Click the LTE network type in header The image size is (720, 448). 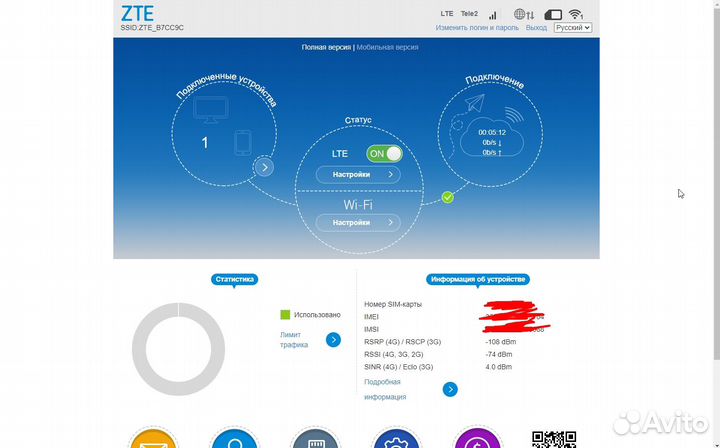pos(447,14)
